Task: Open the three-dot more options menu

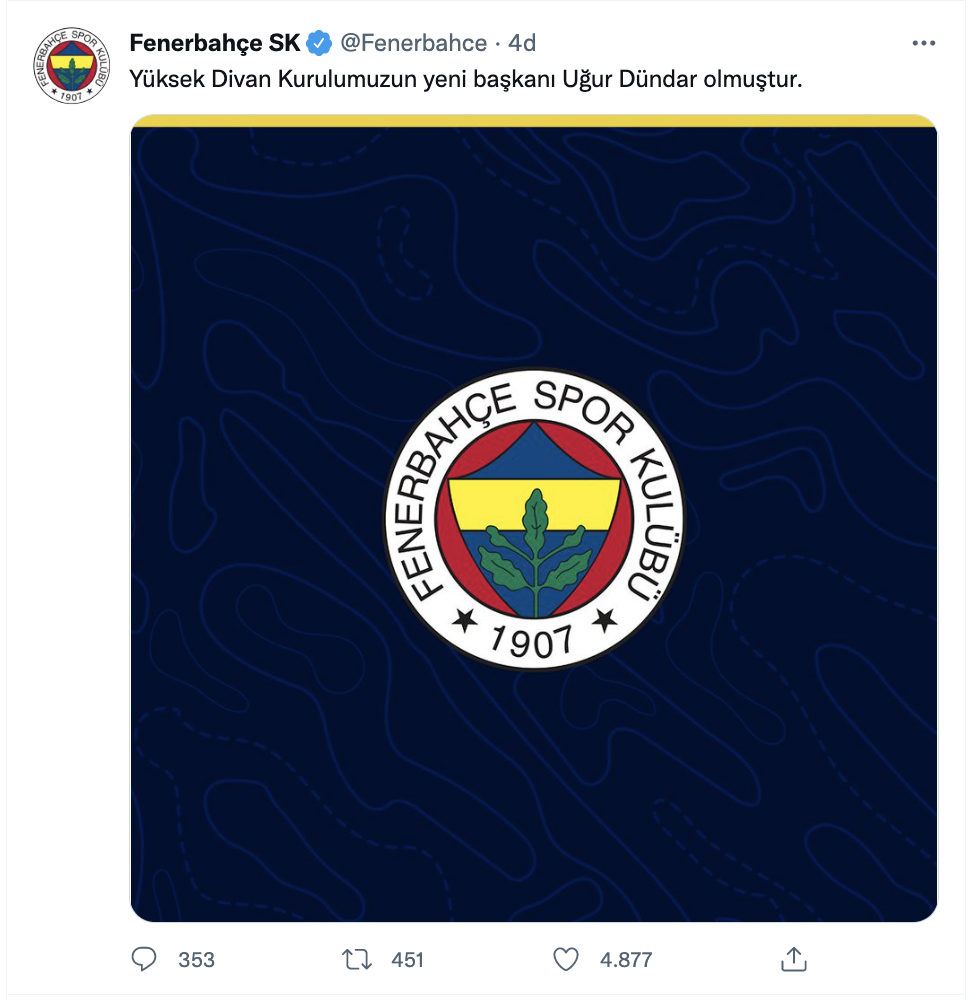Action: (x=923, y=43)
